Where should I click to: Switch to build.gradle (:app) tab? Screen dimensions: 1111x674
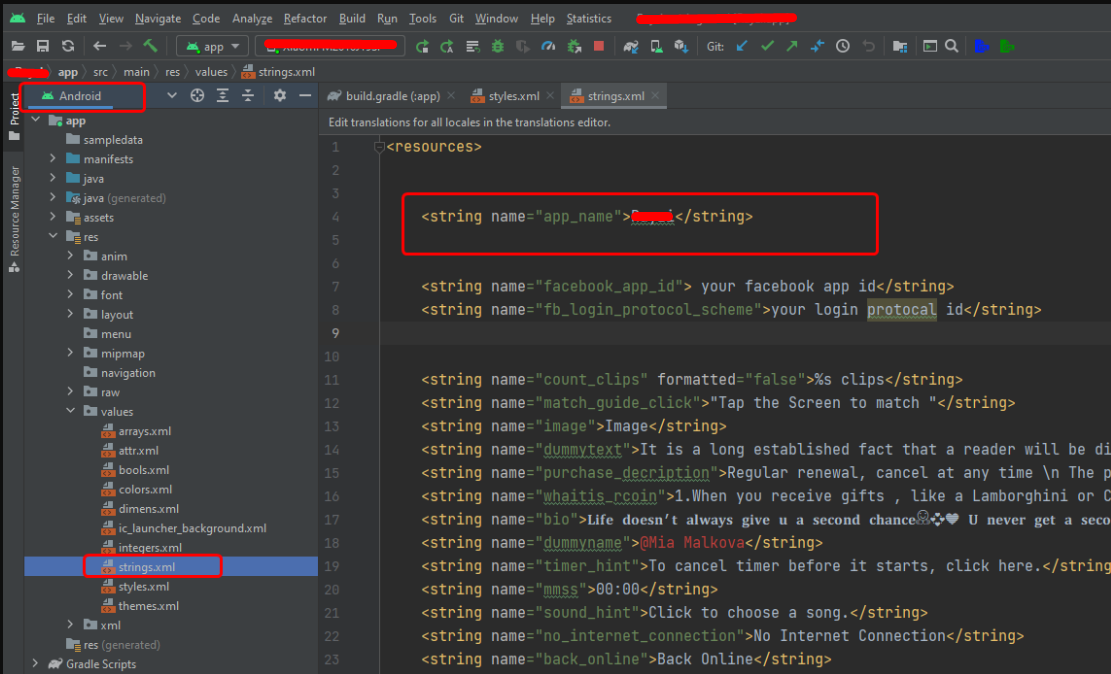click(x=392, y=96)
